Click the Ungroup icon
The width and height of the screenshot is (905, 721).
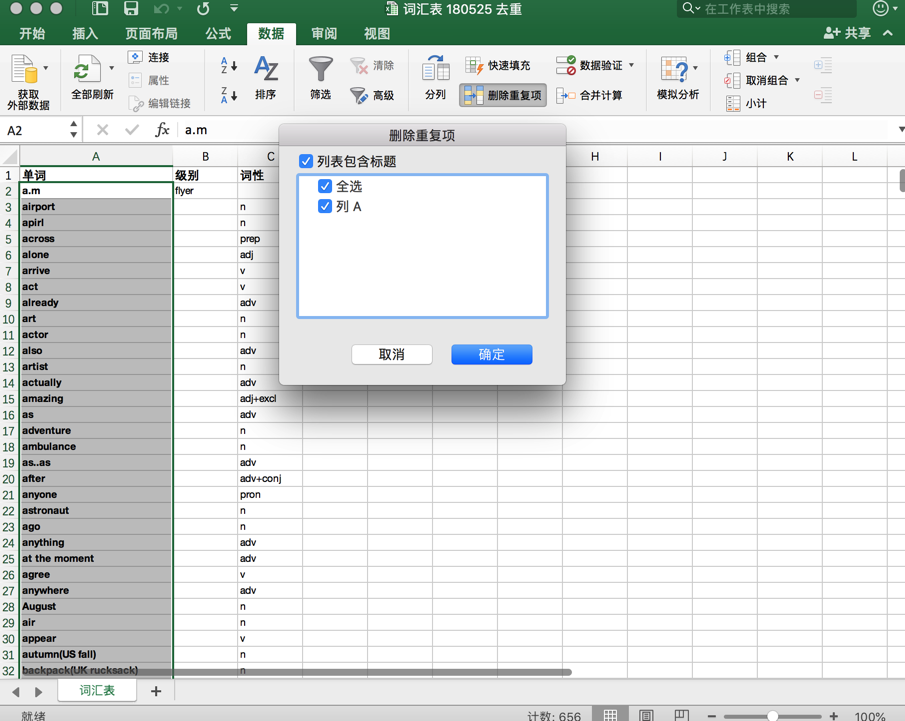click(732, 80)
